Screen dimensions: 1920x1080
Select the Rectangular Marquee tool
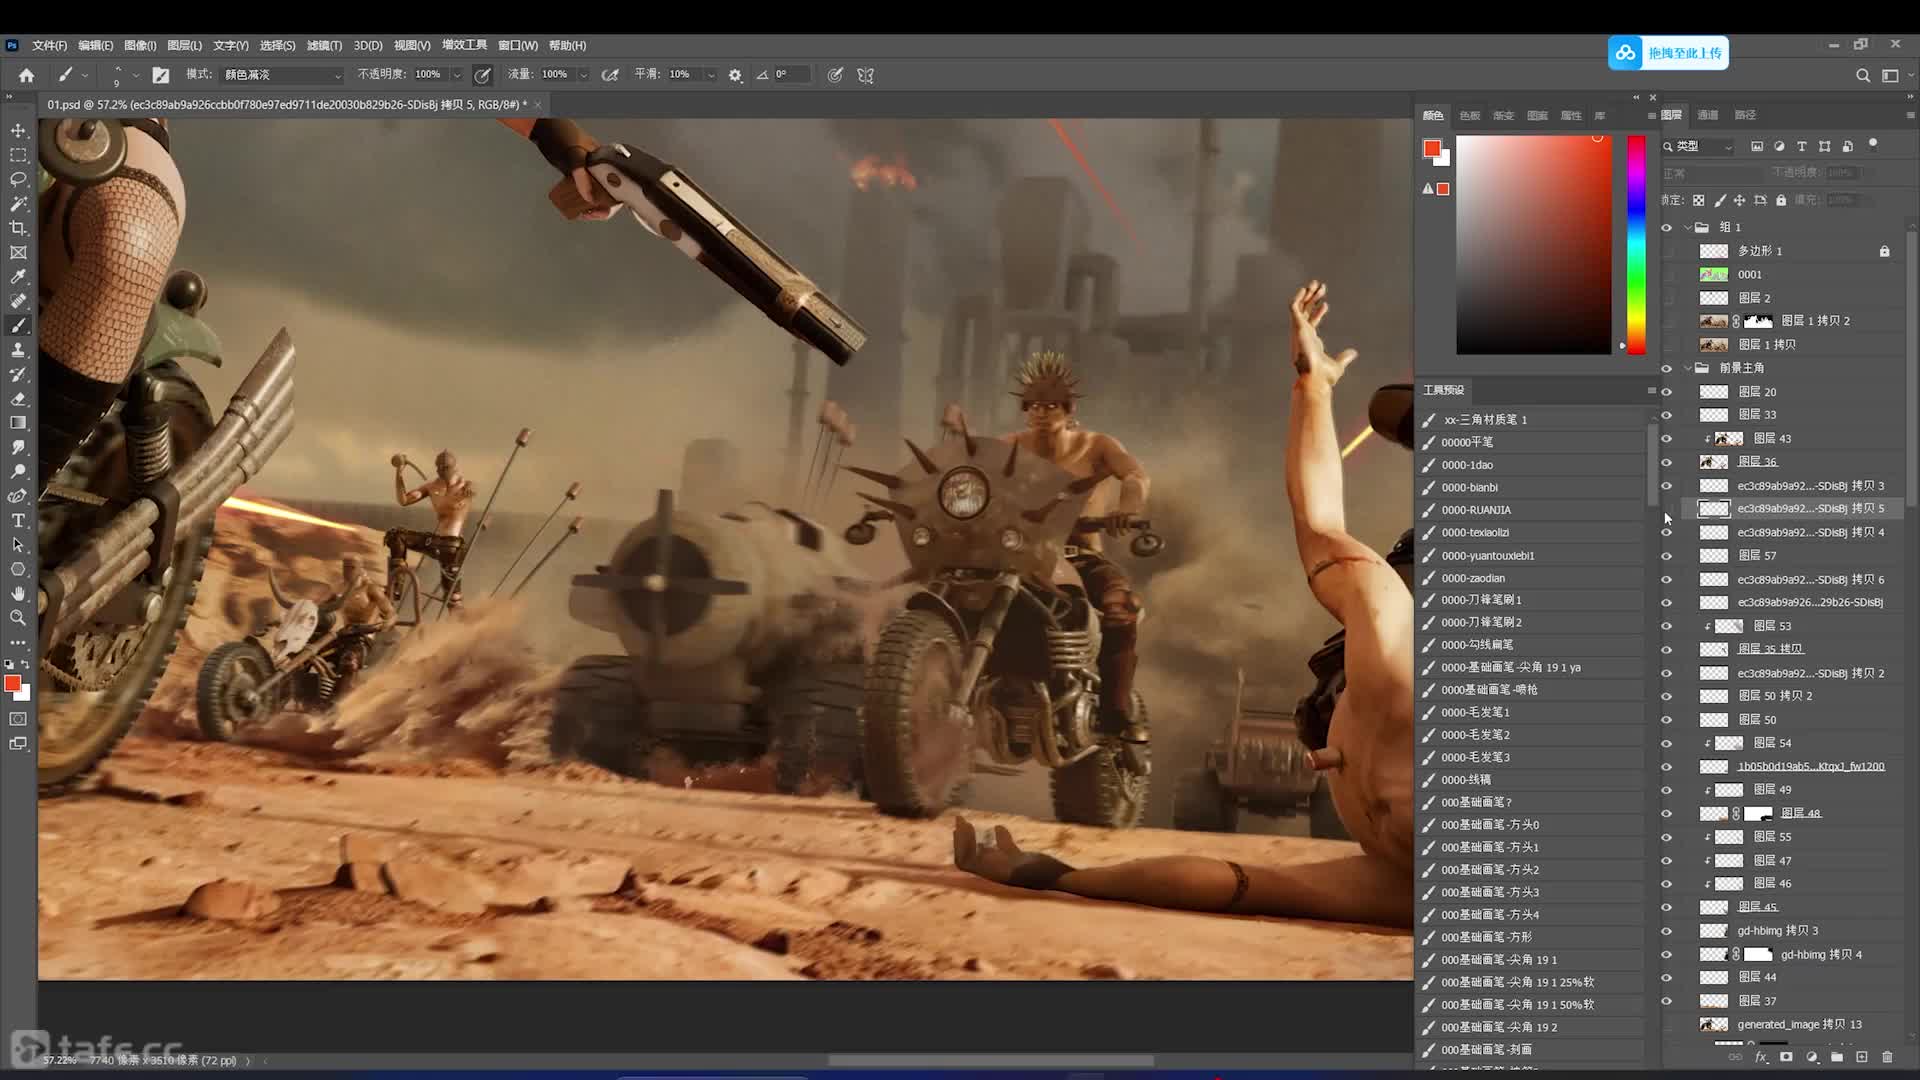click(18, 155)
